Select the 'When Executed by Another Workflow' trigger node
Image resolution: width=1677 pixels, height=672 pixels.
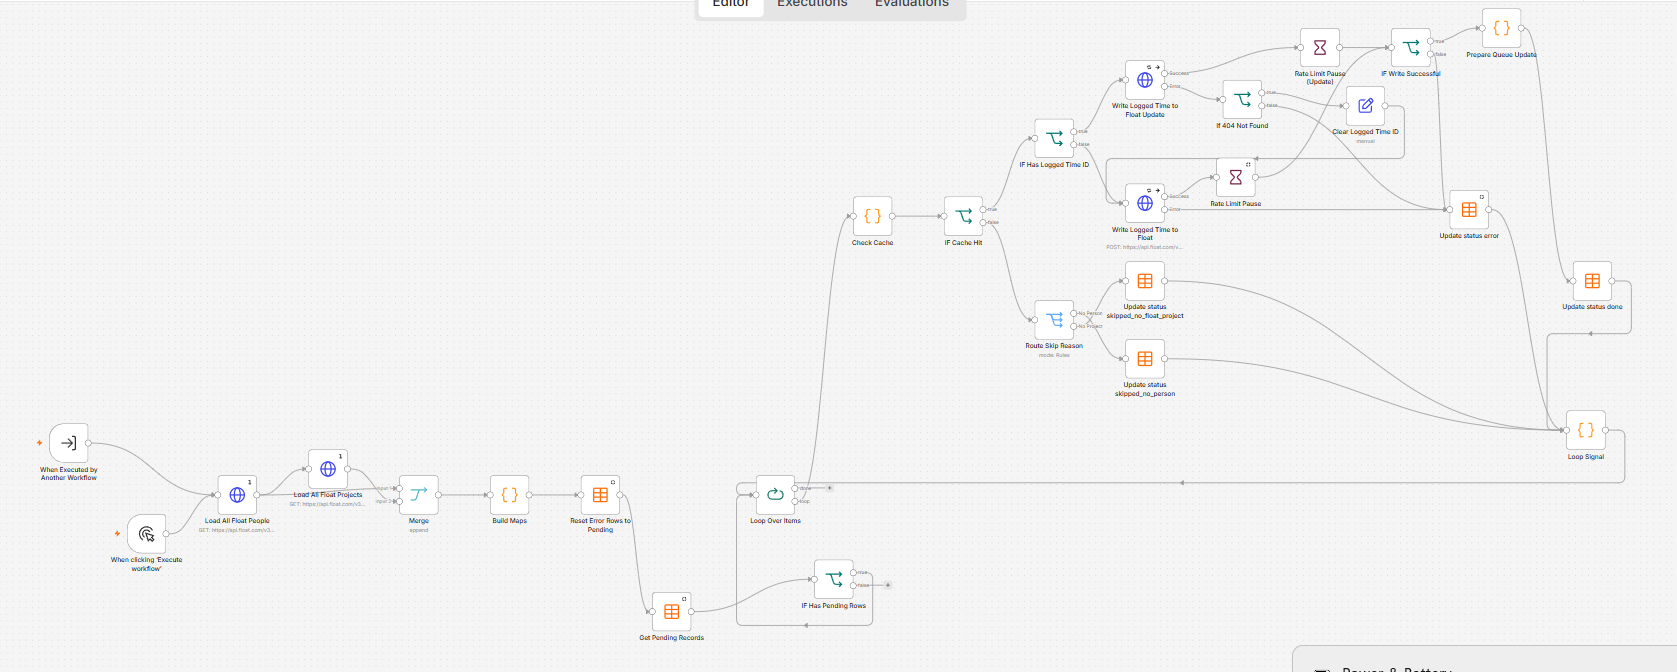(69, 443)
